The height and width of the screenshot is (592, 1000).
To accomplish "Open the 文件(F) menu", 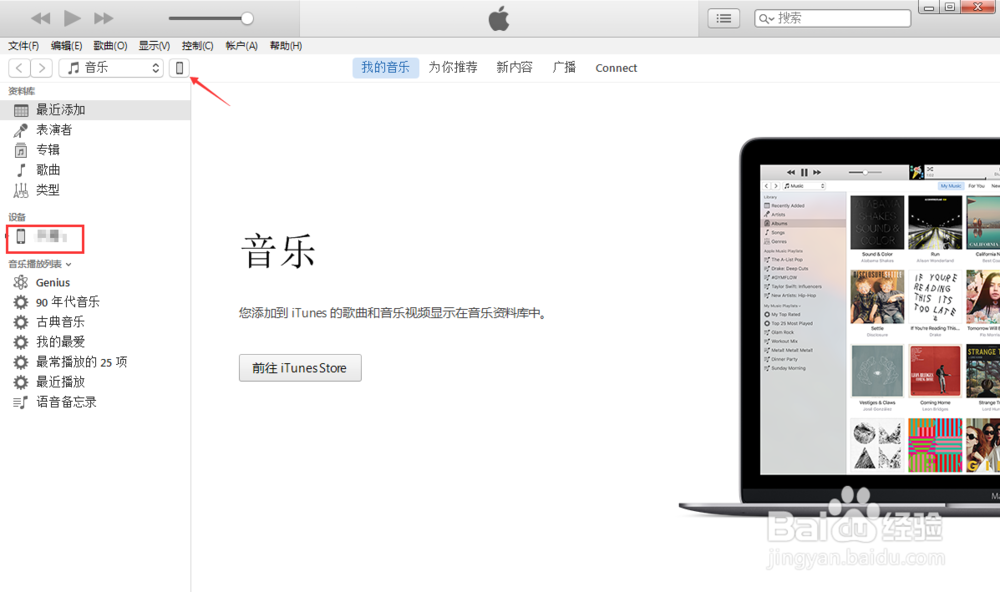I will pos(23,46).
